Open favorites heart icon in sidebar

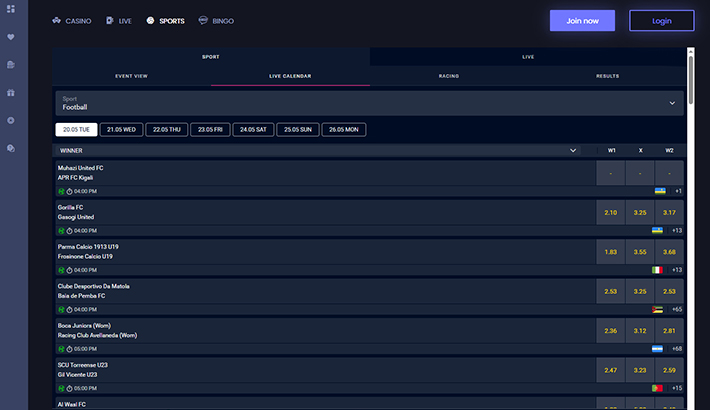11,37
